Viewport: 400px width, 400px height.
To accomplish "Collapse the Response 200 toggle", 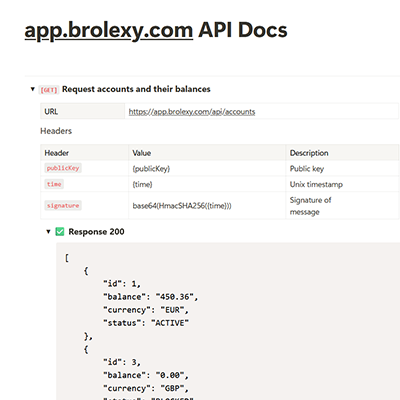I will 48,232.
